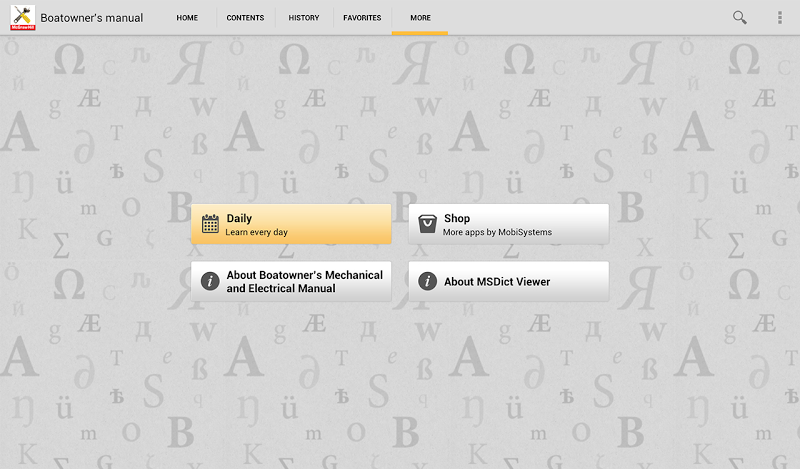This screenshot has width=800, height=469.
Task: Select the MORE tab
Action: pyautogui.click(x=420, y=18)
